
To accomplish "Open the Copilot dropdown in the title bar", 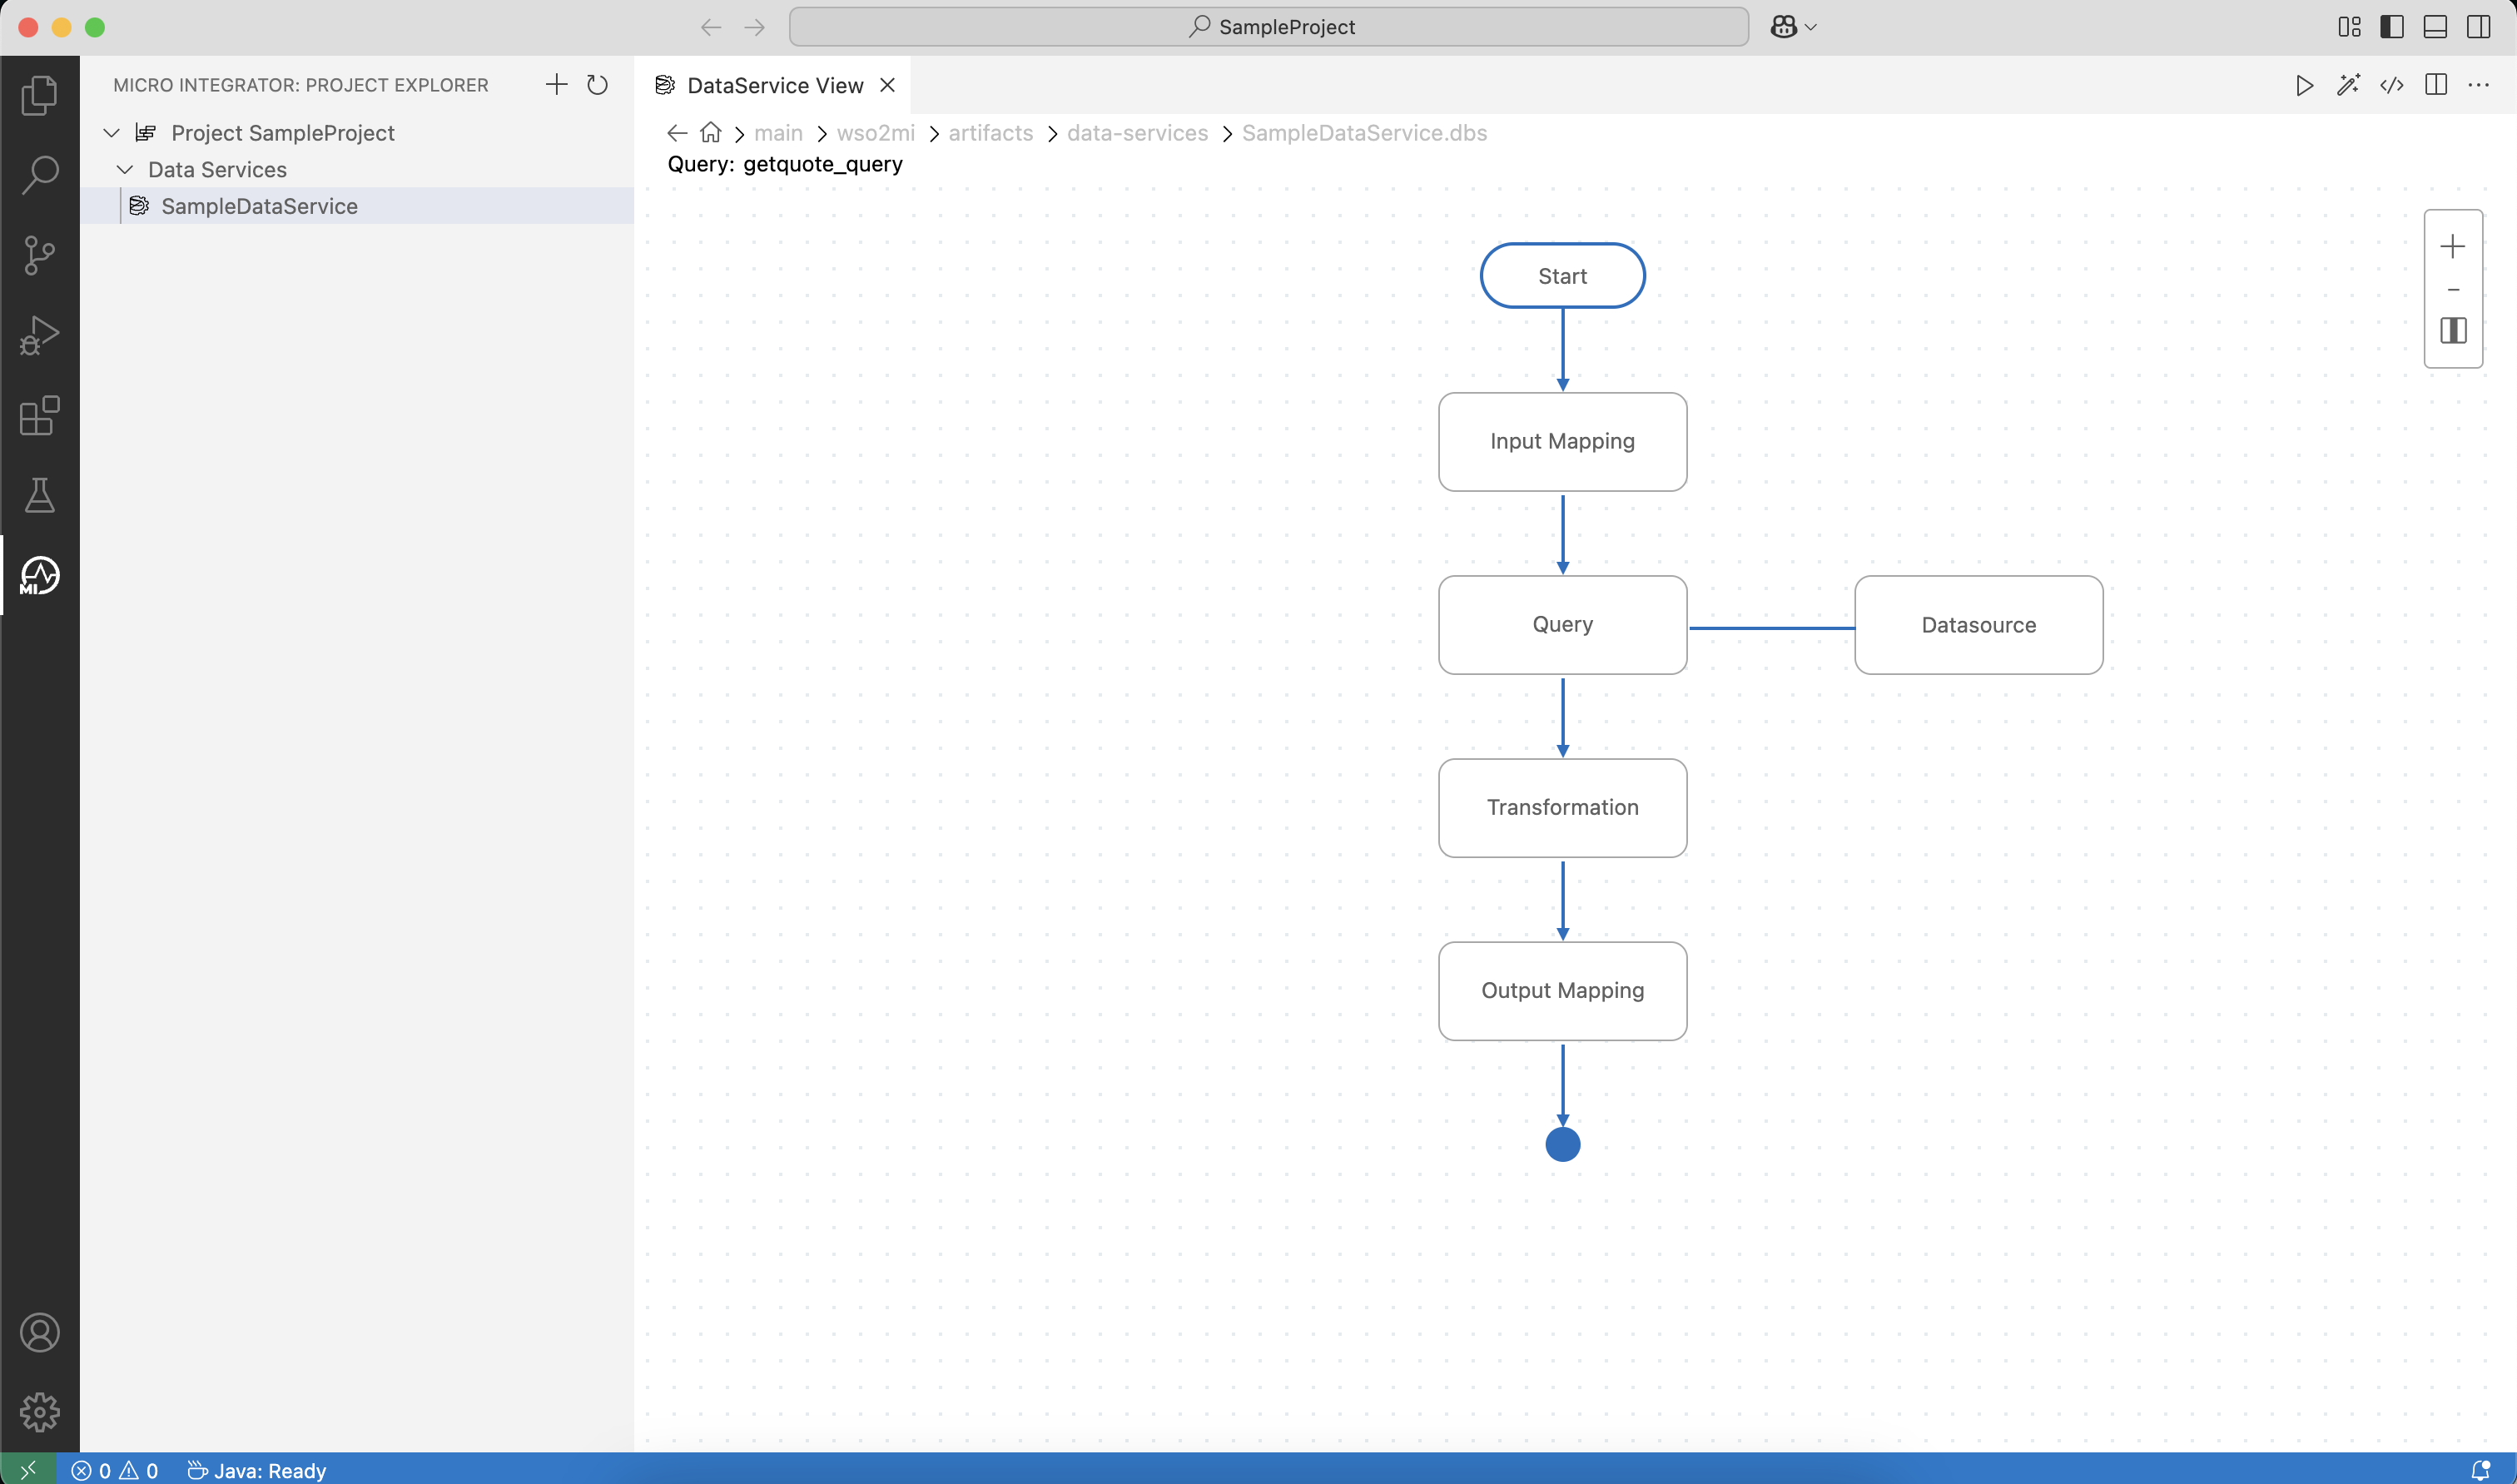I will (x=1792, y=27).
